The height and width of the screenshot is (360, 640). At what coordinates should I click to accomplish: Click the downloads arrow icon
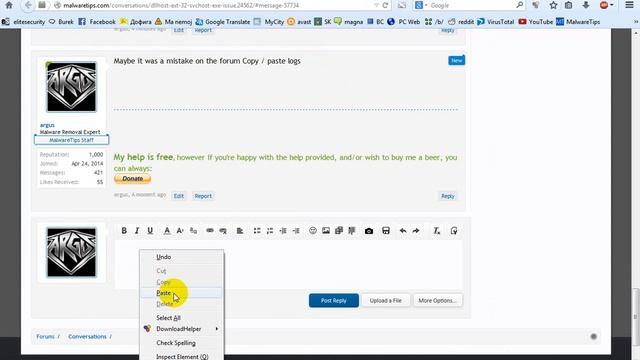tap(586, 5)
